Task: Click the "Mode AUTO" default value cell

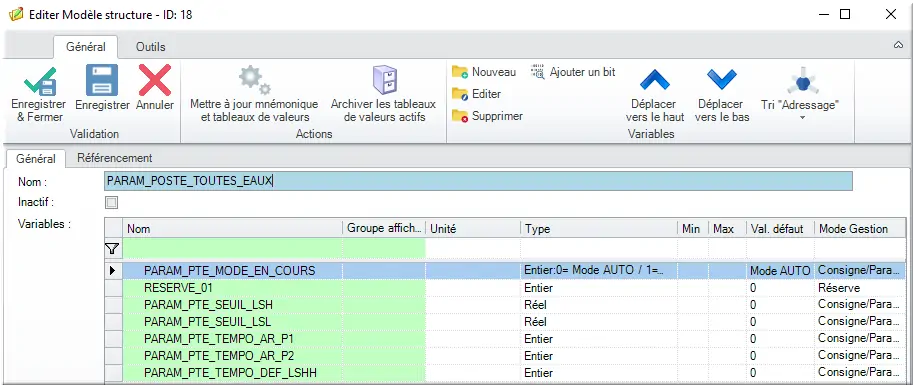Action: coord(780,270)
